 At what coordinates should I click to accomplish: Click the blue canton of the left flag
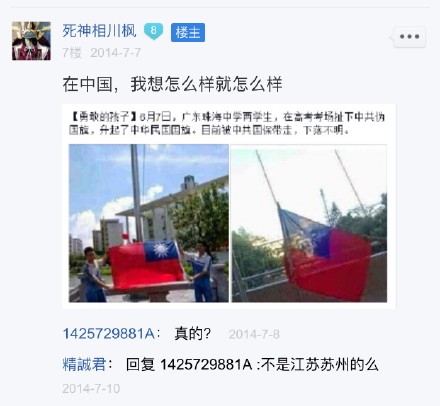pyautogui.click(x=161, y=250)
